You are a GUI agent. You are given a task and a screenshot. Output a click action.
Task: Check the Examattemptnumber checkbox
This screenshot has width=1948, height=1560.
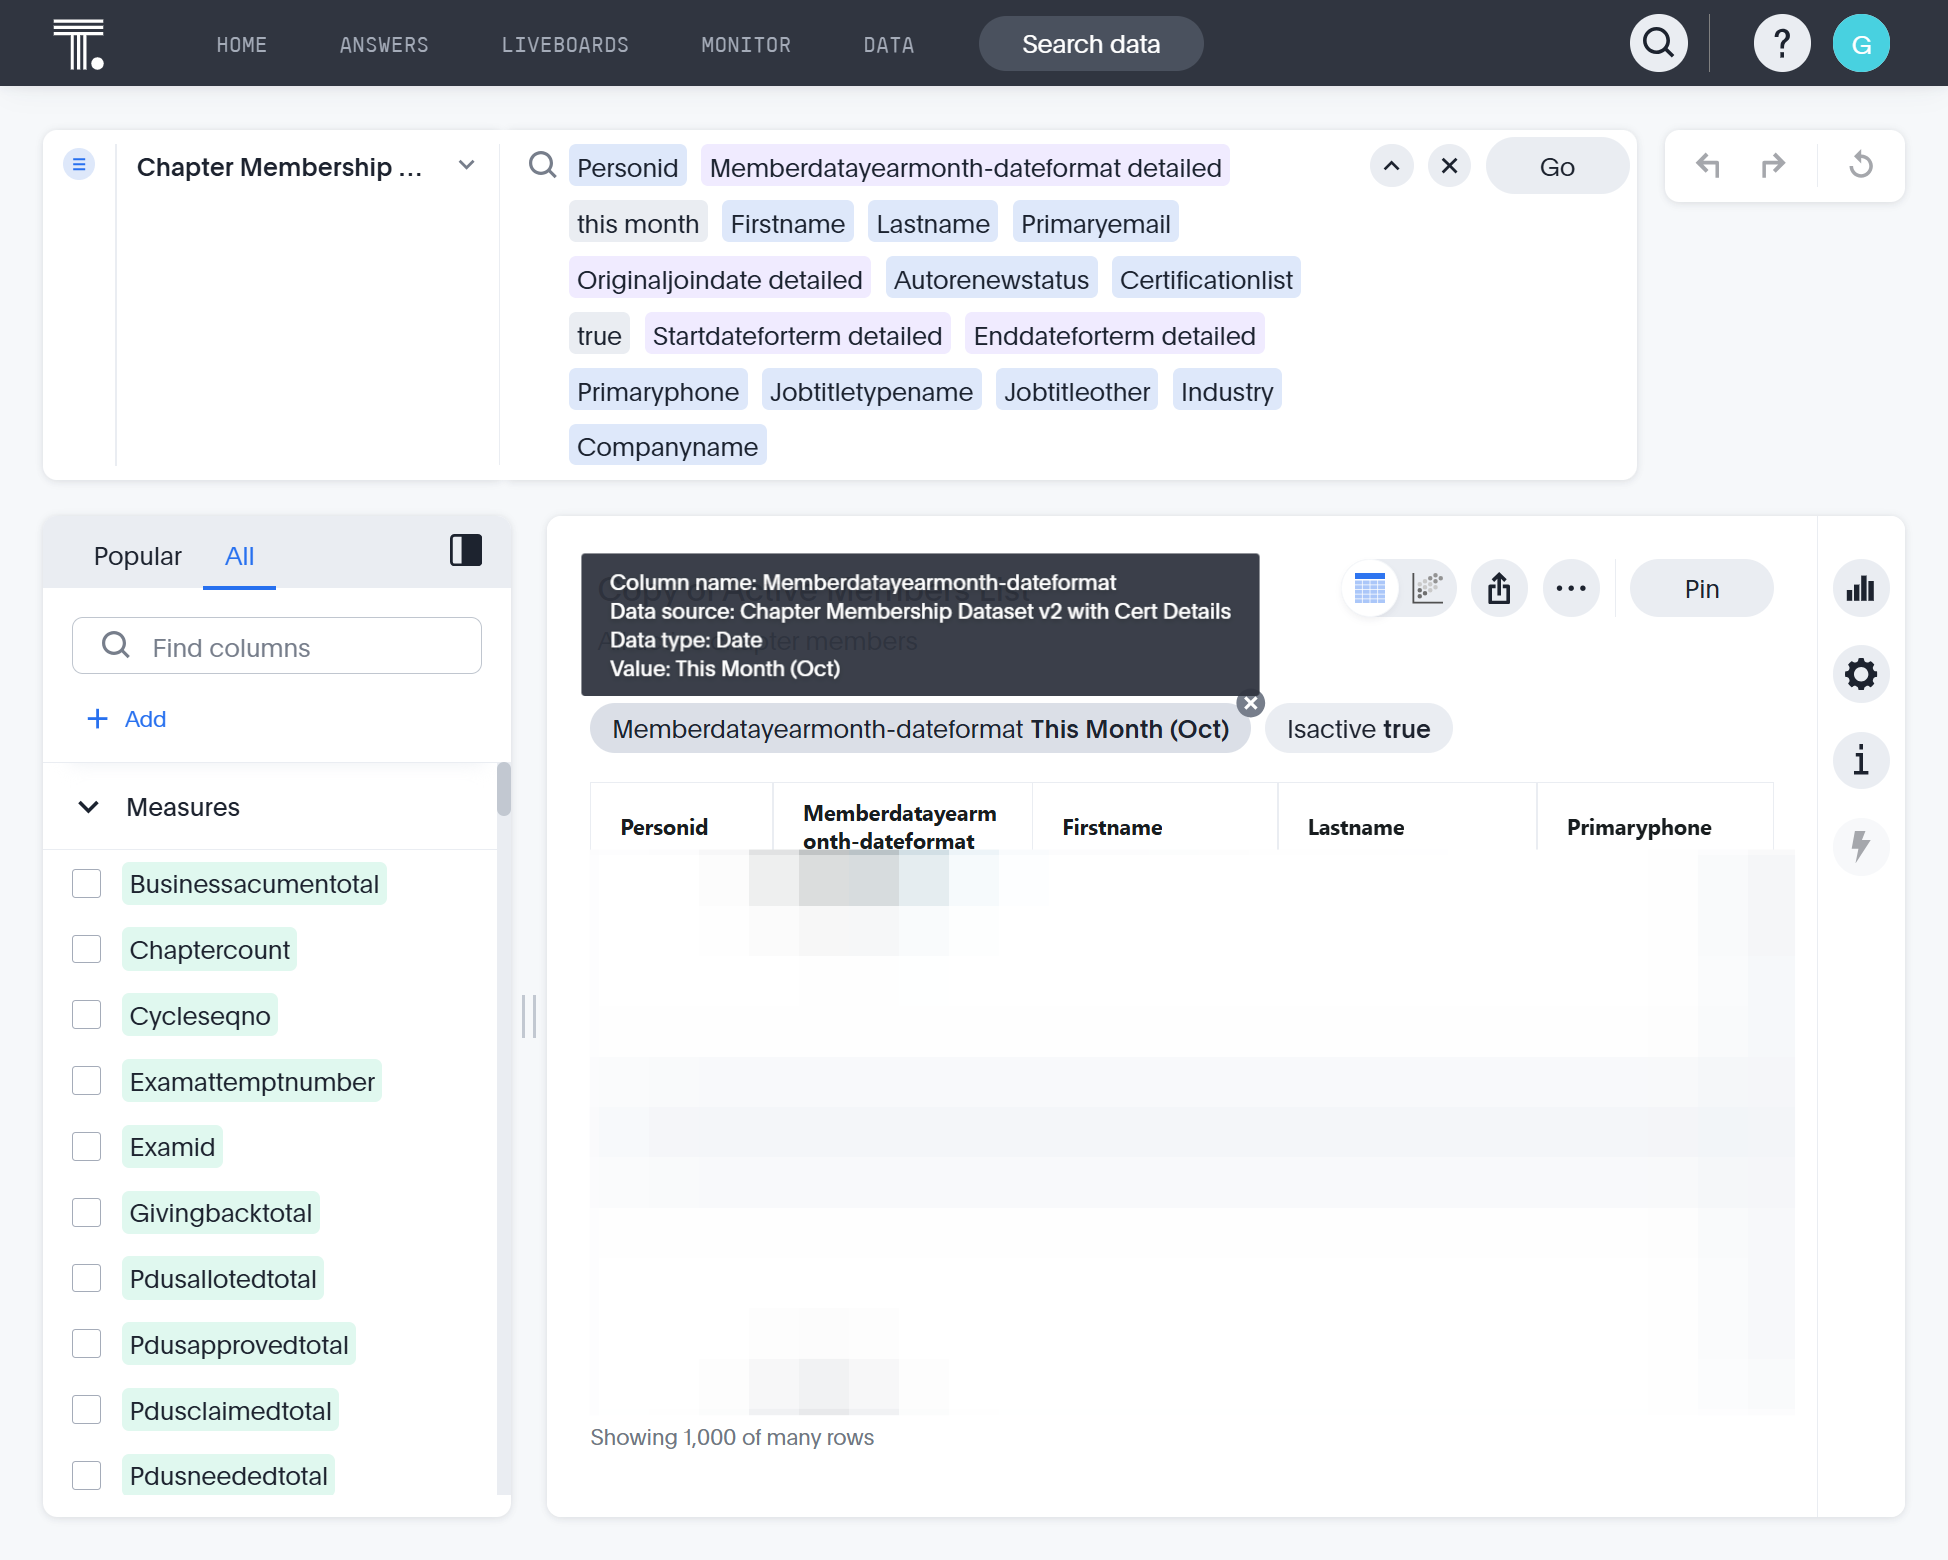click(x=87, y=1082)
